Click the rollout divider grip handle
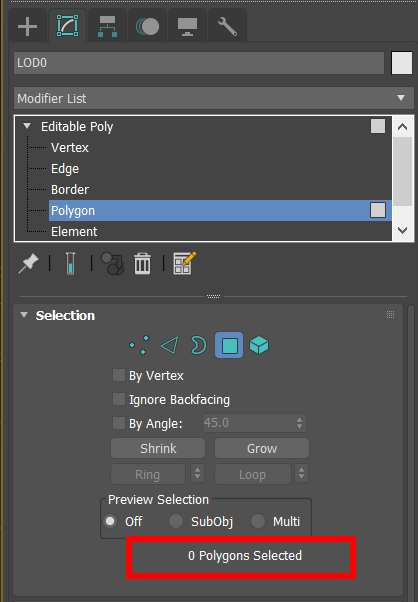Image resolution: width=418 pixels, height=602 pixels. click(213, 296)
